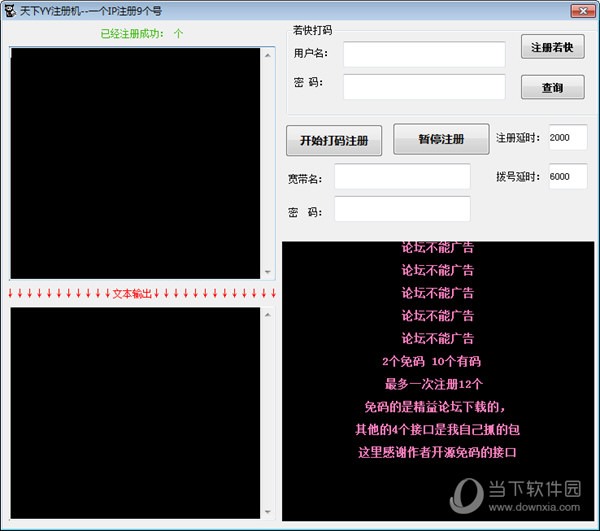The image size is (600, 531).
Task: Click the 宽带名 label
Action: point(305,179)
